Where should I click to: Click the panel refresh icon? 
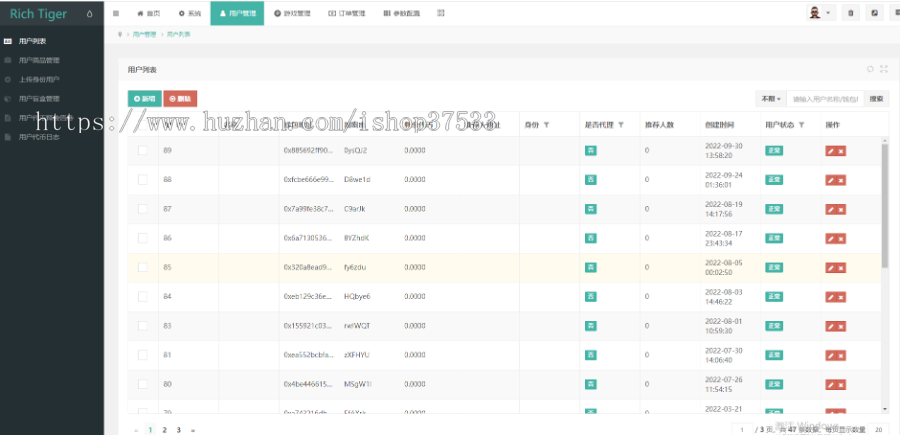click(870, 69)
